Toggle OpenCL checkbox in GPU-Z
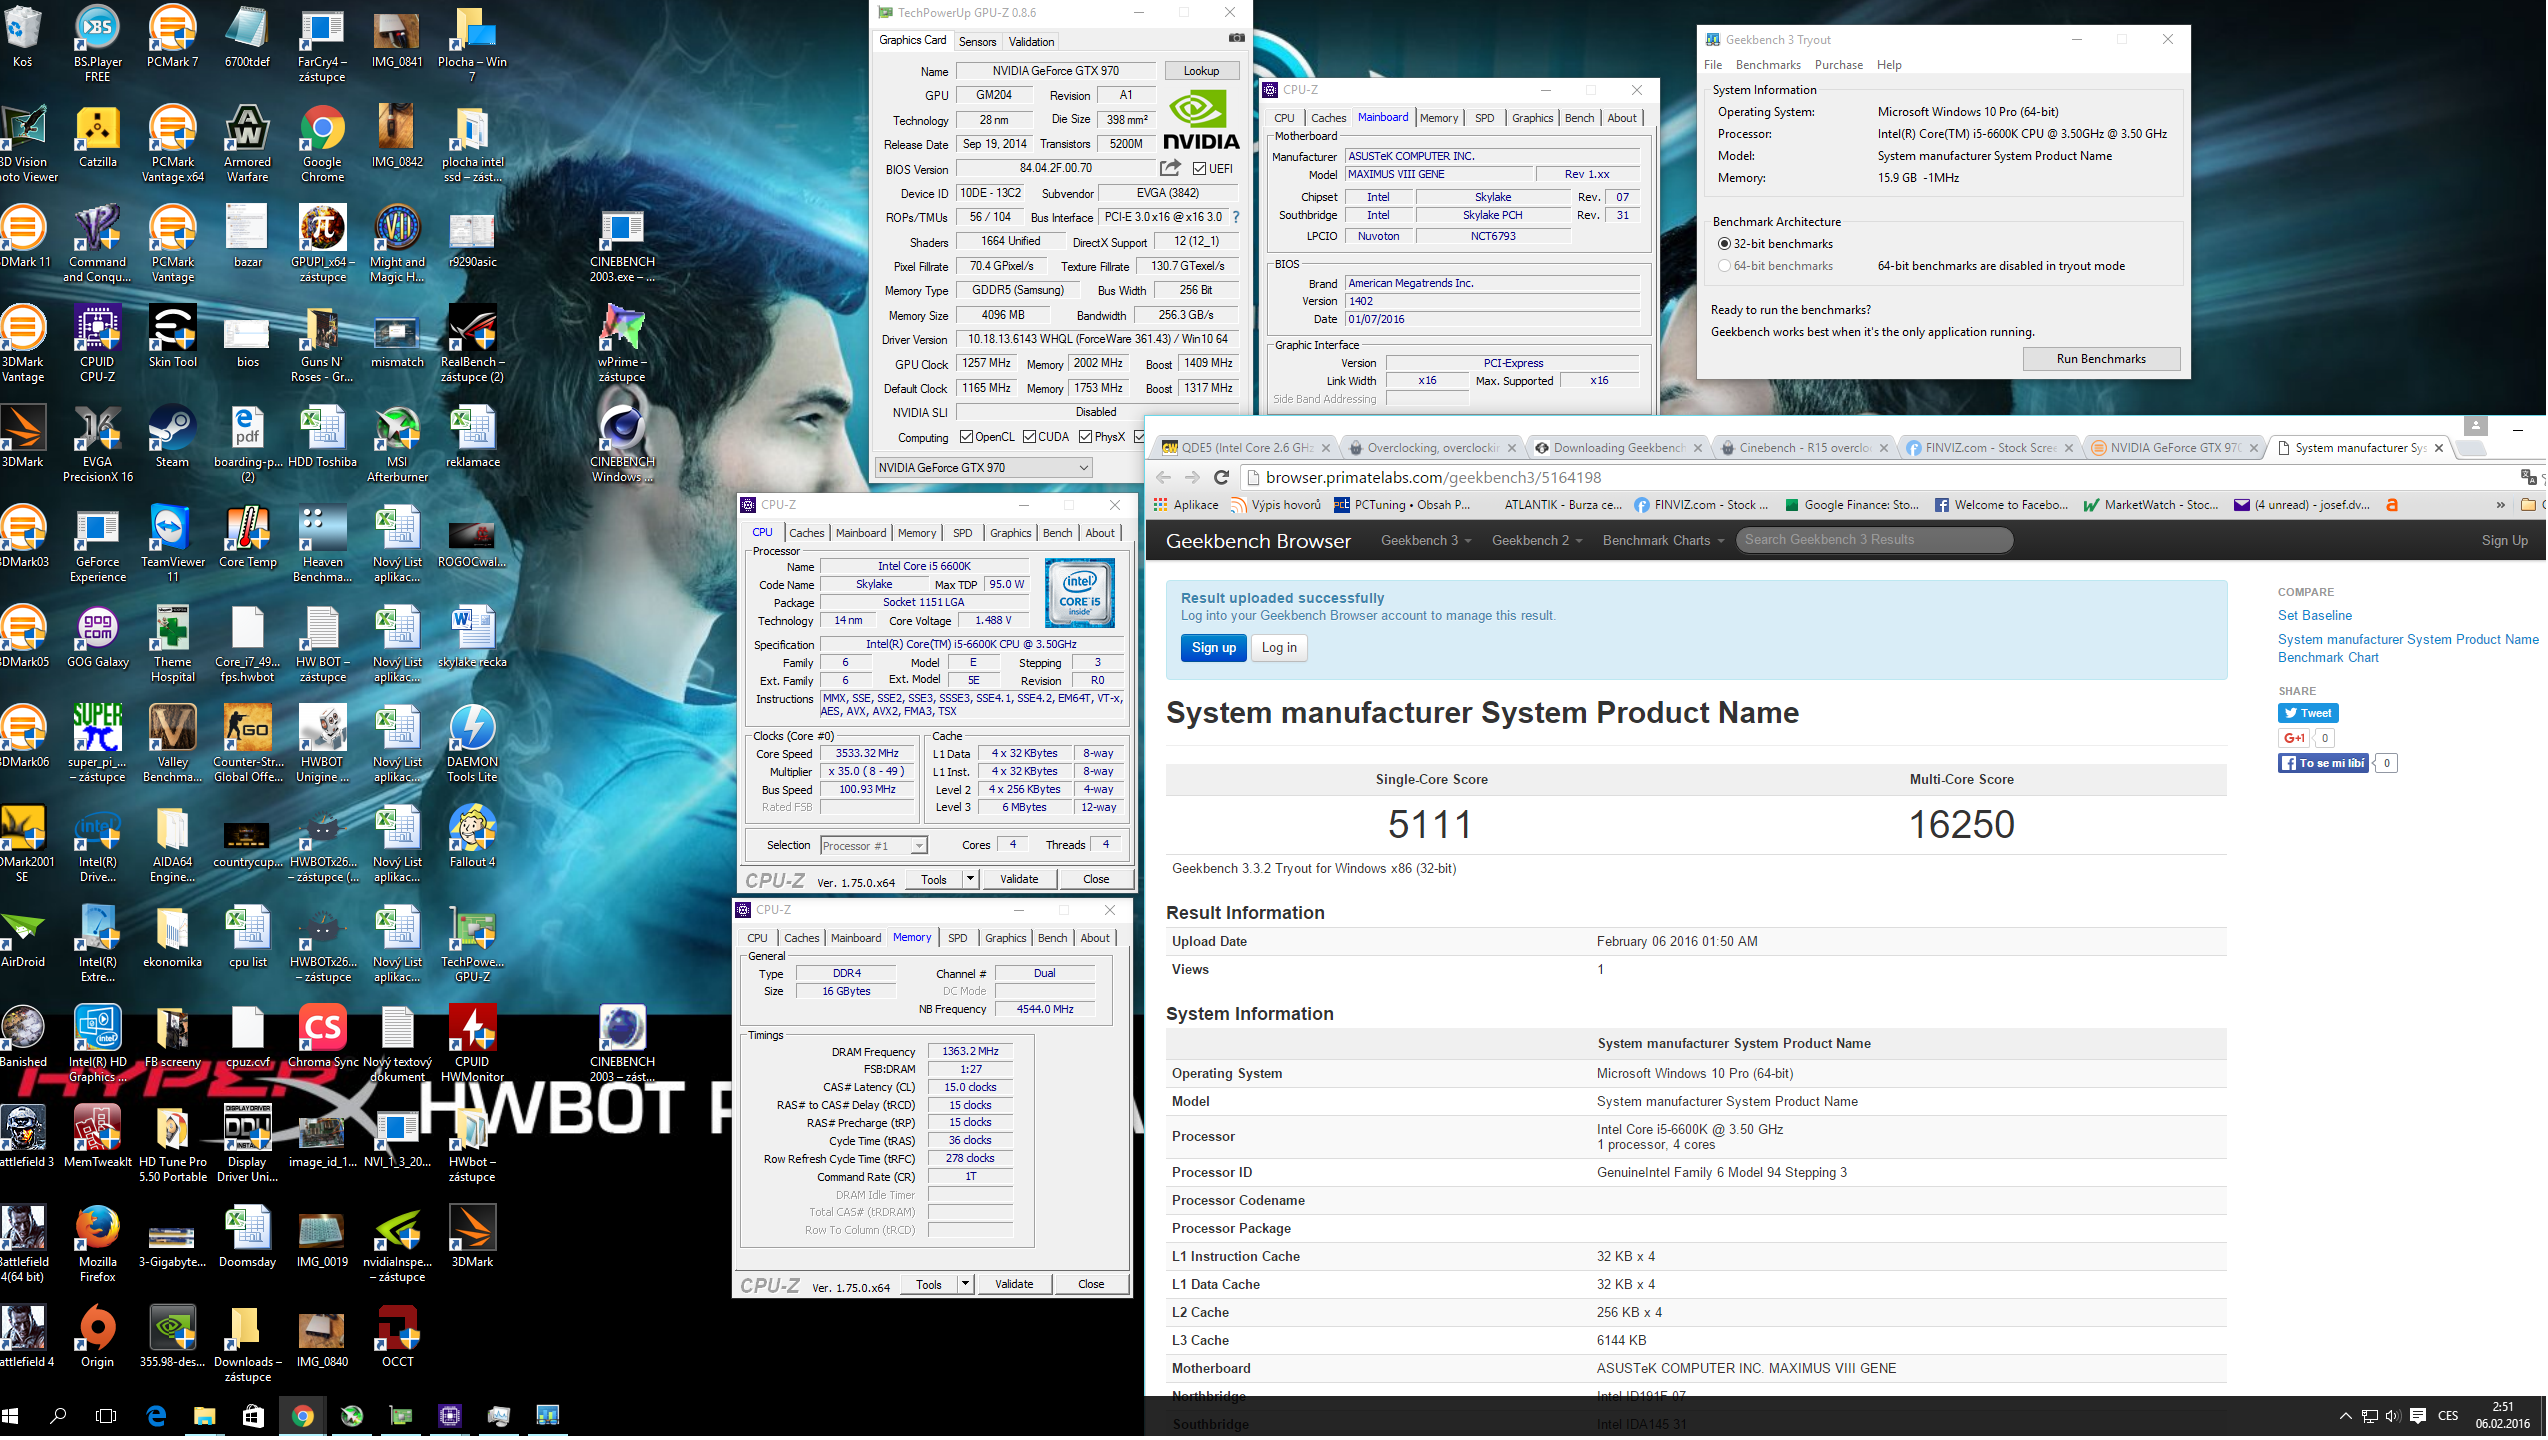 (966, 437)
